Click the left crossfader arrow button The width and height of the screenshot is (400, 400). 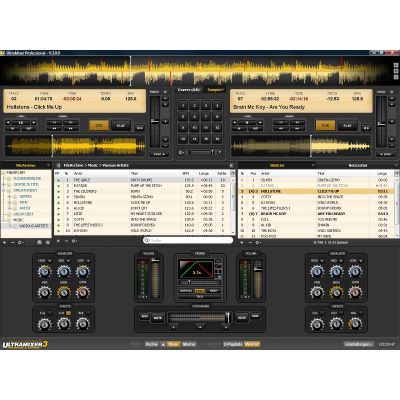point(173,327)
